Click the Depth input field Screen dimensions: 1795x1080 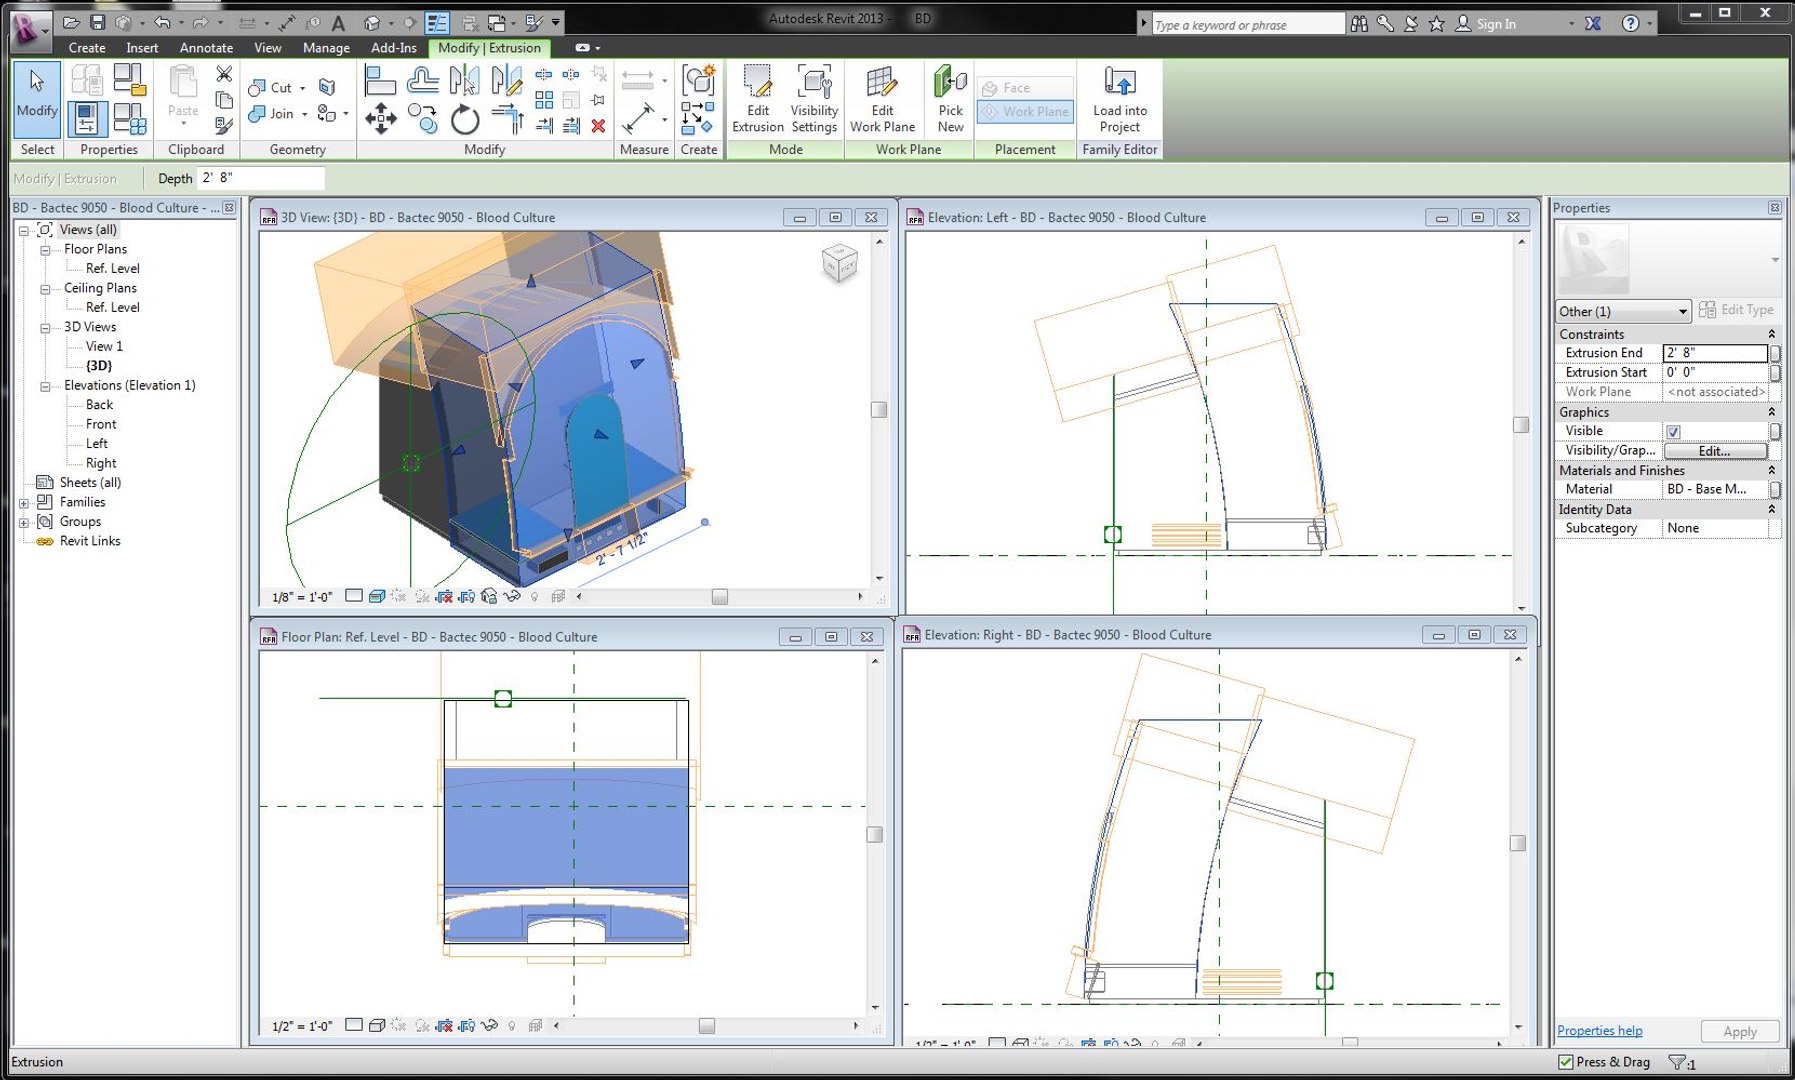pyautogui.click(x=261, y=178)
